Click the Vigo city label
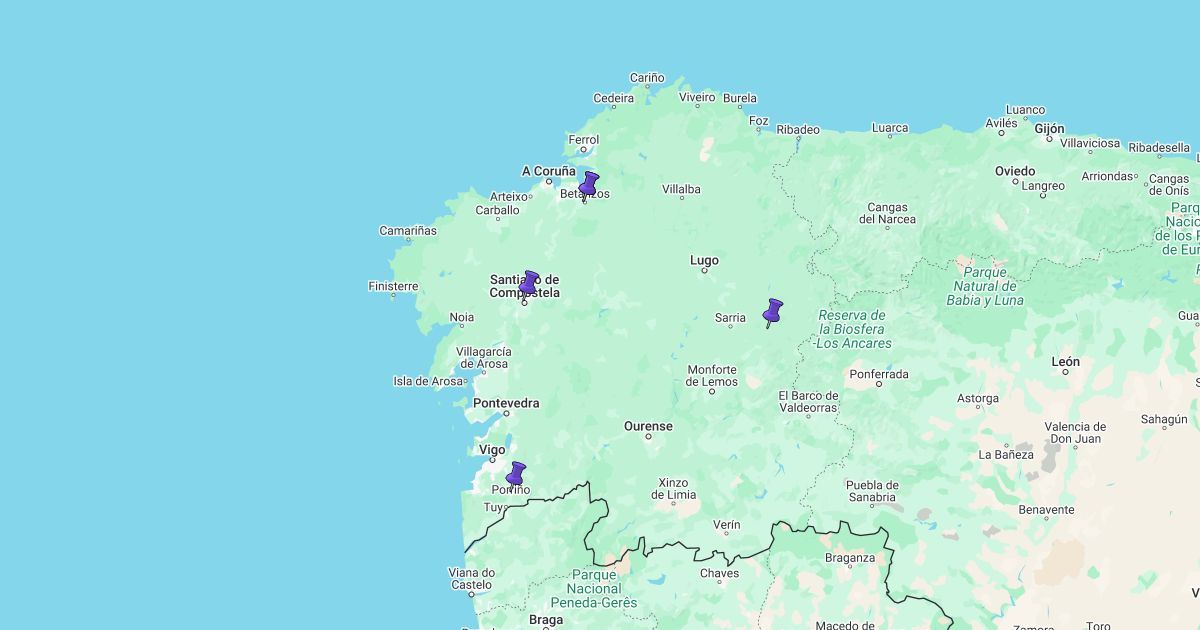 (x=492, y=449)
